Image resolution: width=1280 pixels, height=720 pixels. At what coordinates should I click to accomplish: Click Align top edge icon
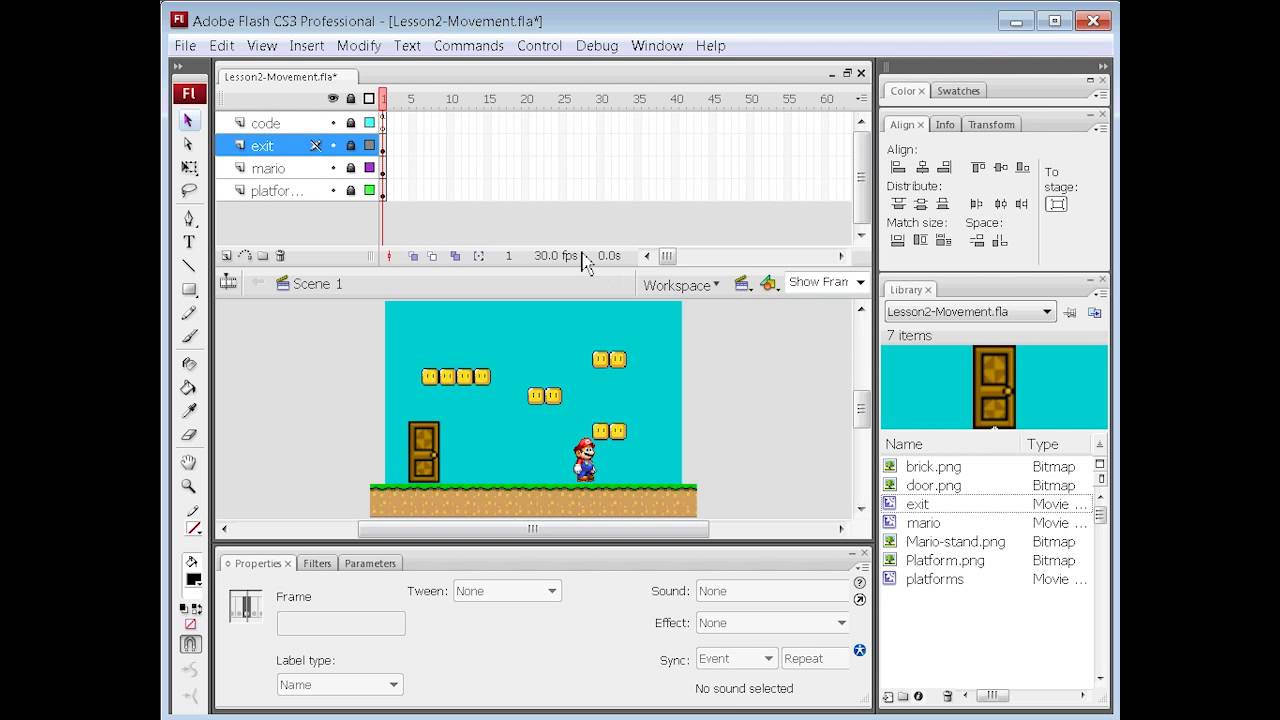pyautogui.click(x=978, y=167)
